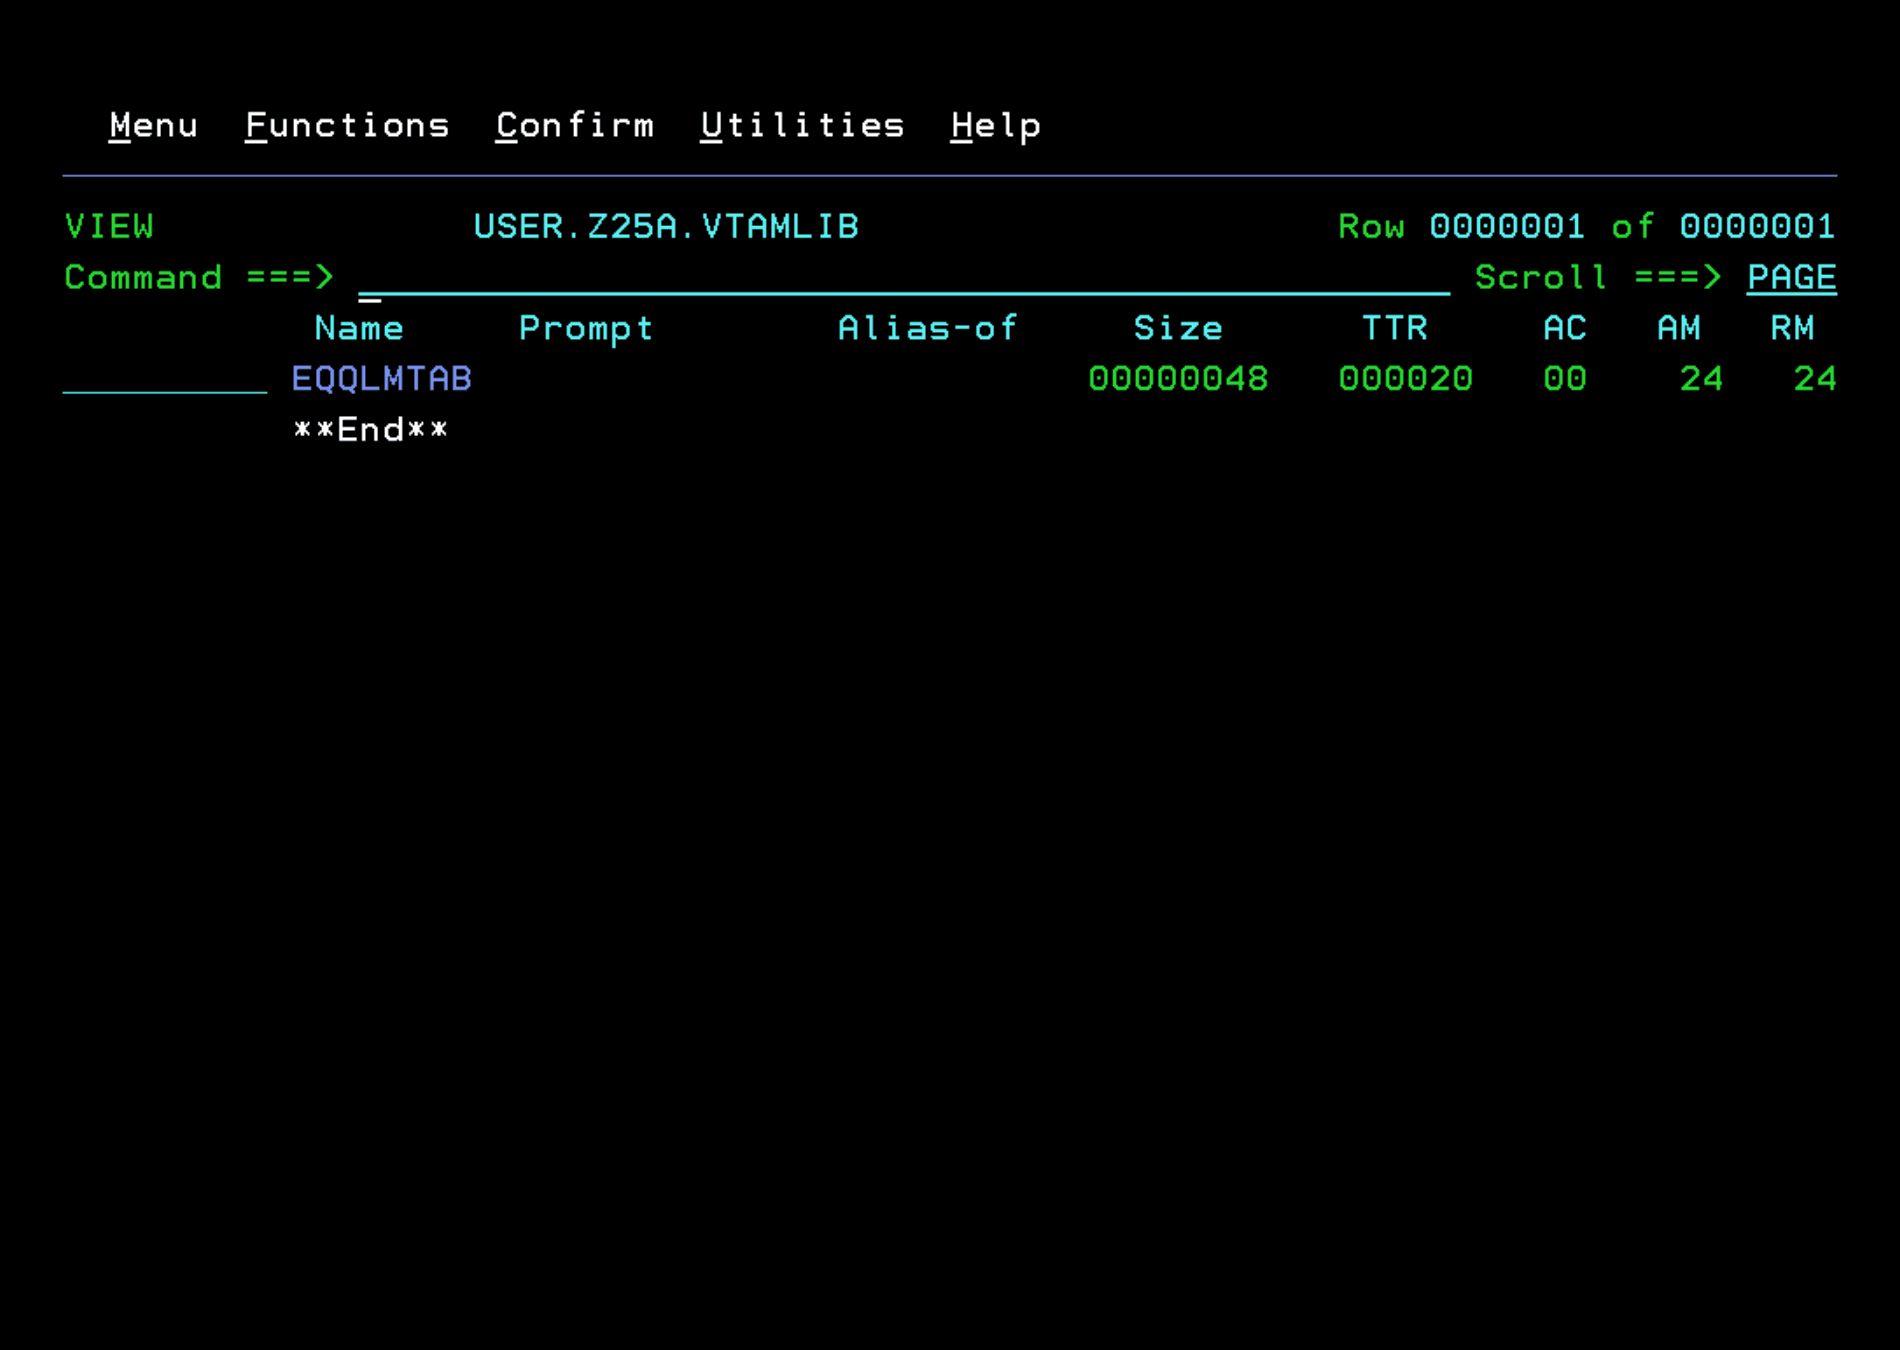The width and height of the screenshot is (1900, 1350).
Task: Click the Size column header
Action: pyautogui.click(x=1178, y=328)
